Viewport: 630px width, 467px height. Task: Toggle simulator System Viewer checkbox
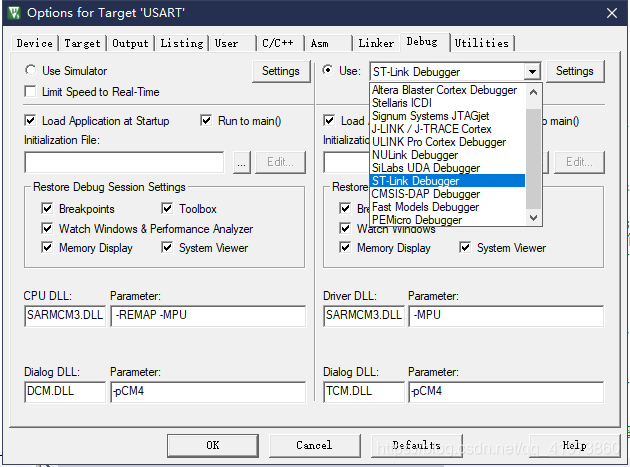pos(167,248)
